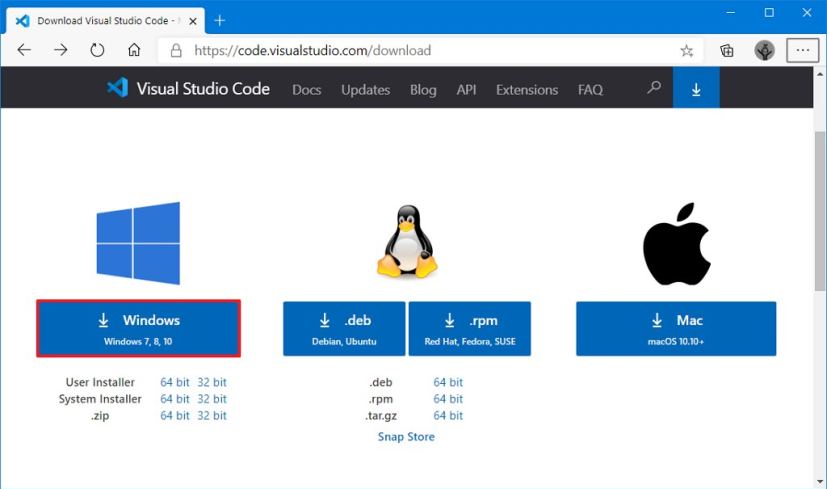Go back with the browser back arrow

tap(24, 50)
